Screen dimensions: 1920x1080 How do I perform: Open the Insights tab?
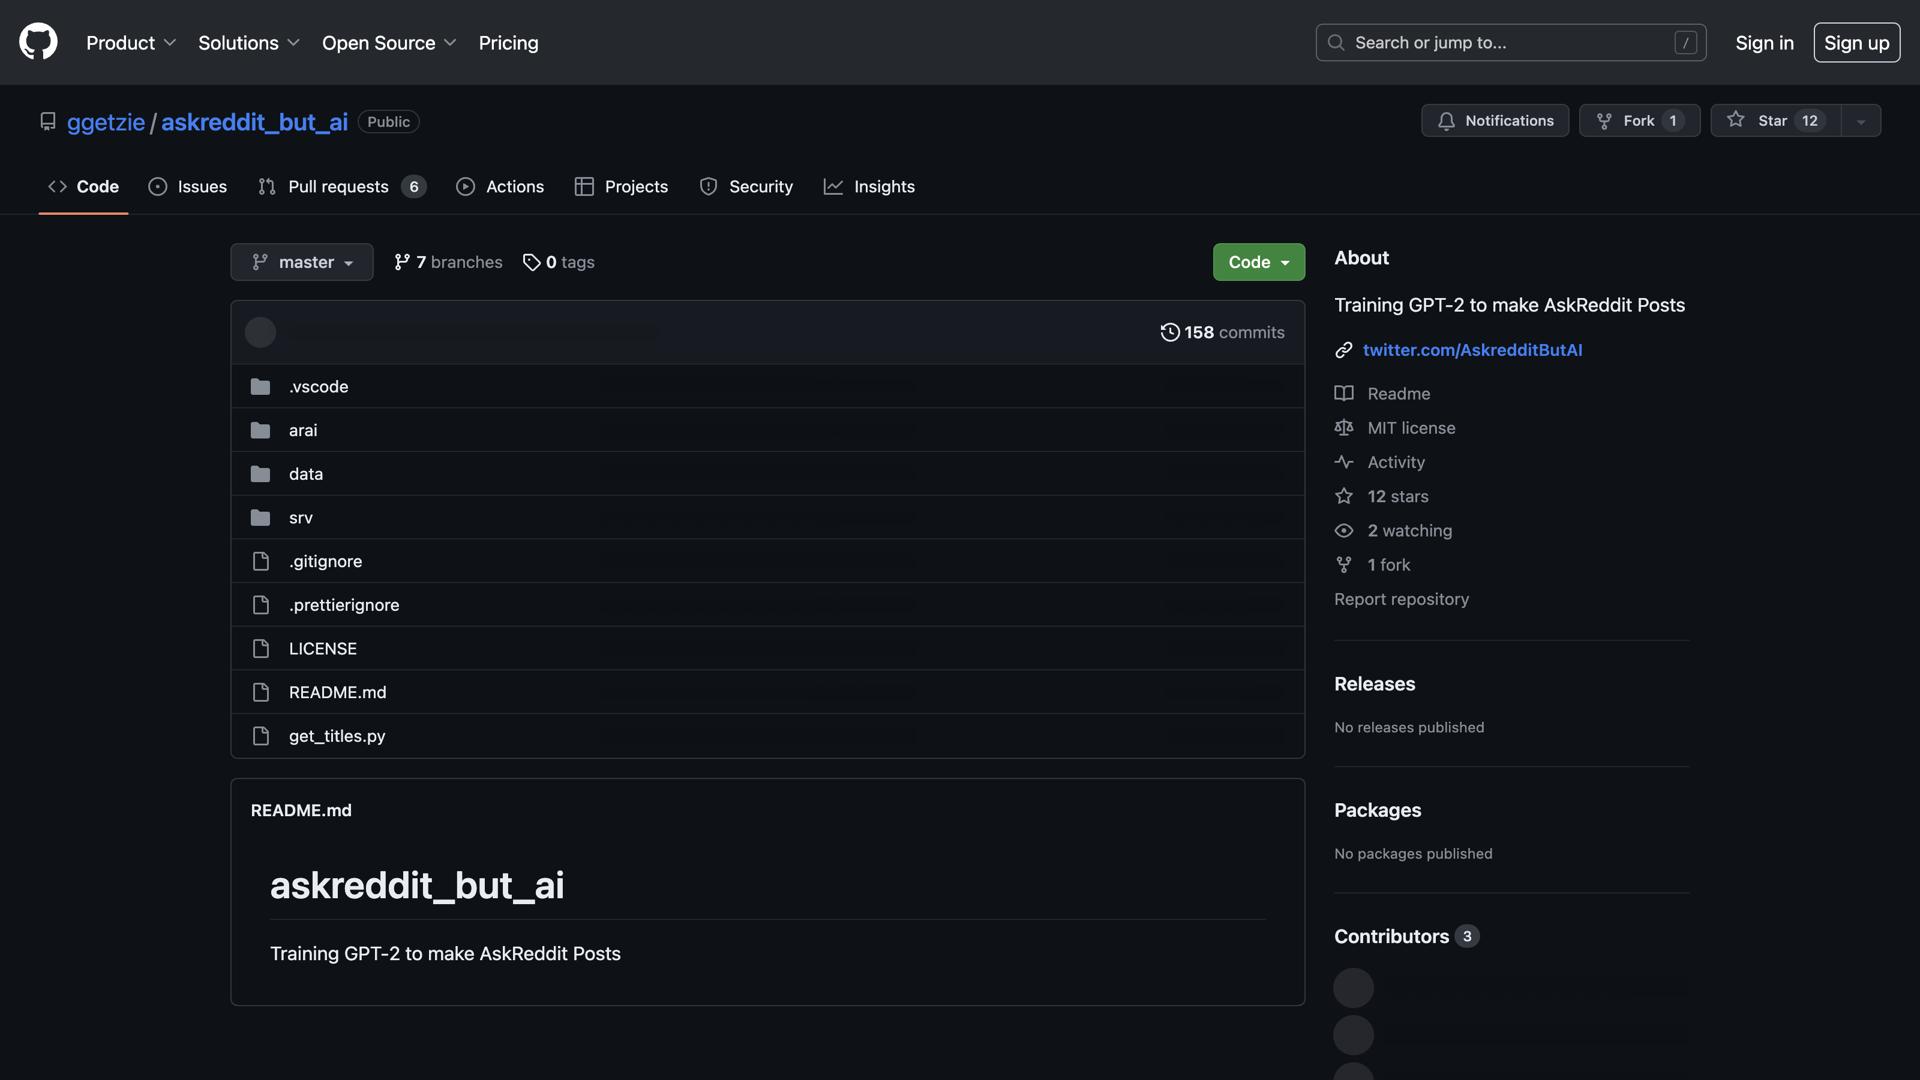pos(869,187)
